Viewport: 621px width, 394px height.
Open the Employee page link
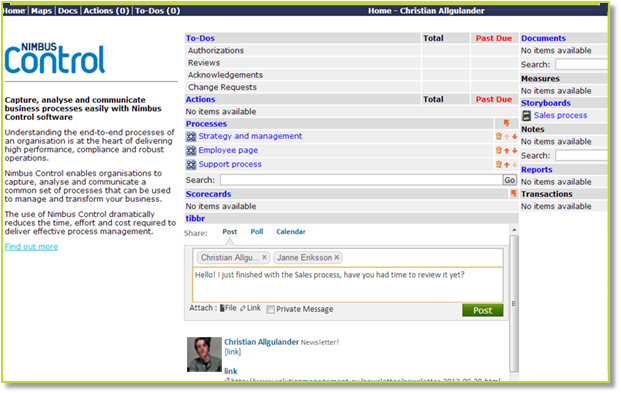tap(228, 150)
